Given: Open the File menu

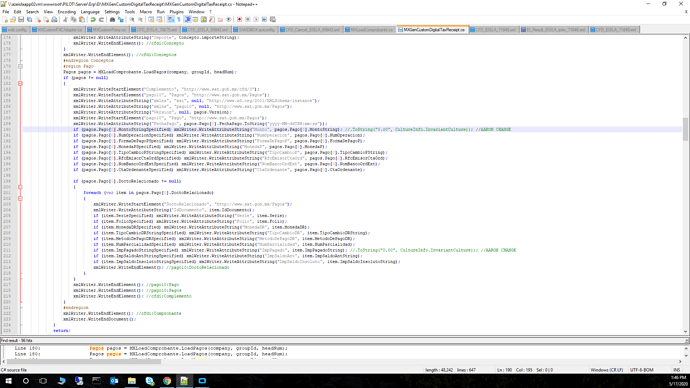Looking at the screenshot, I should (6, 12).
